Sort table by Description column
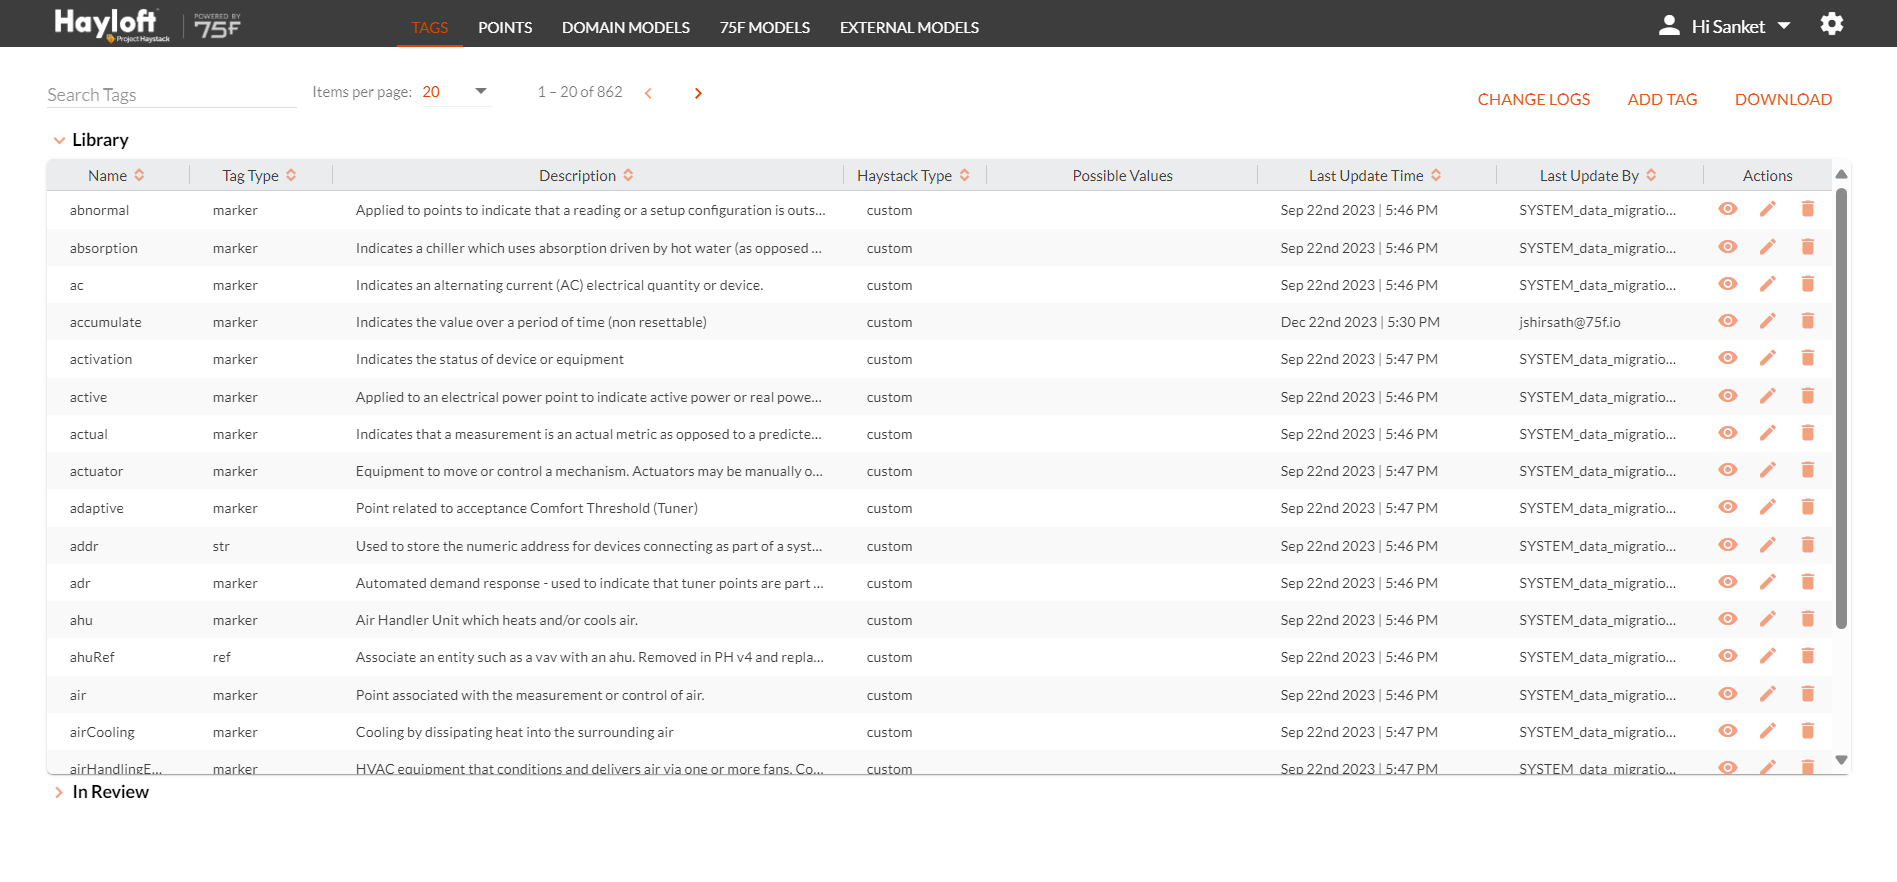Image resolution: width=1897 pixels, height=882 pixels. point(628,175)
